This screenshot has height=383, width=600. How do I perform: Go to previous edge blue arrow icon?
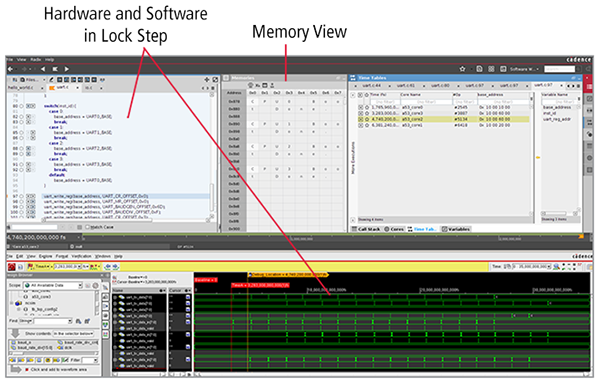click(x=108, y=266)
